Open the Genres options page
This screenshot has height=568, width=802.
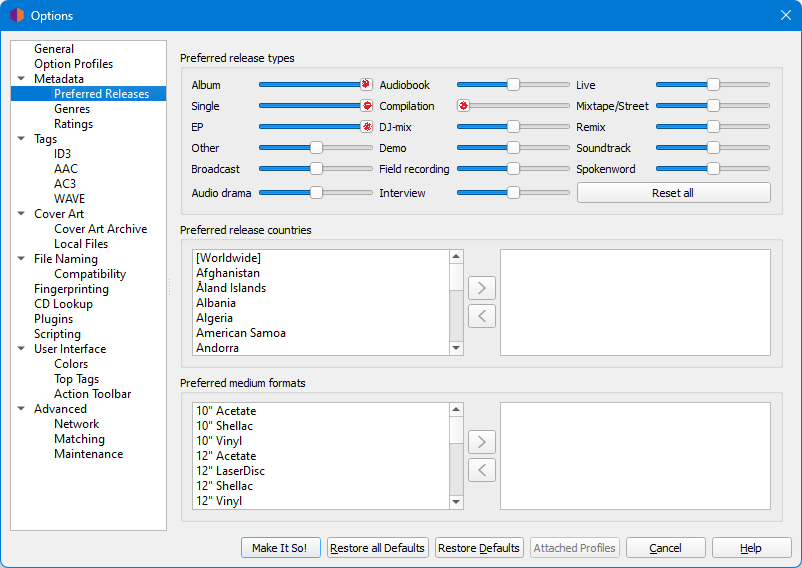click(x=72, y=109)
